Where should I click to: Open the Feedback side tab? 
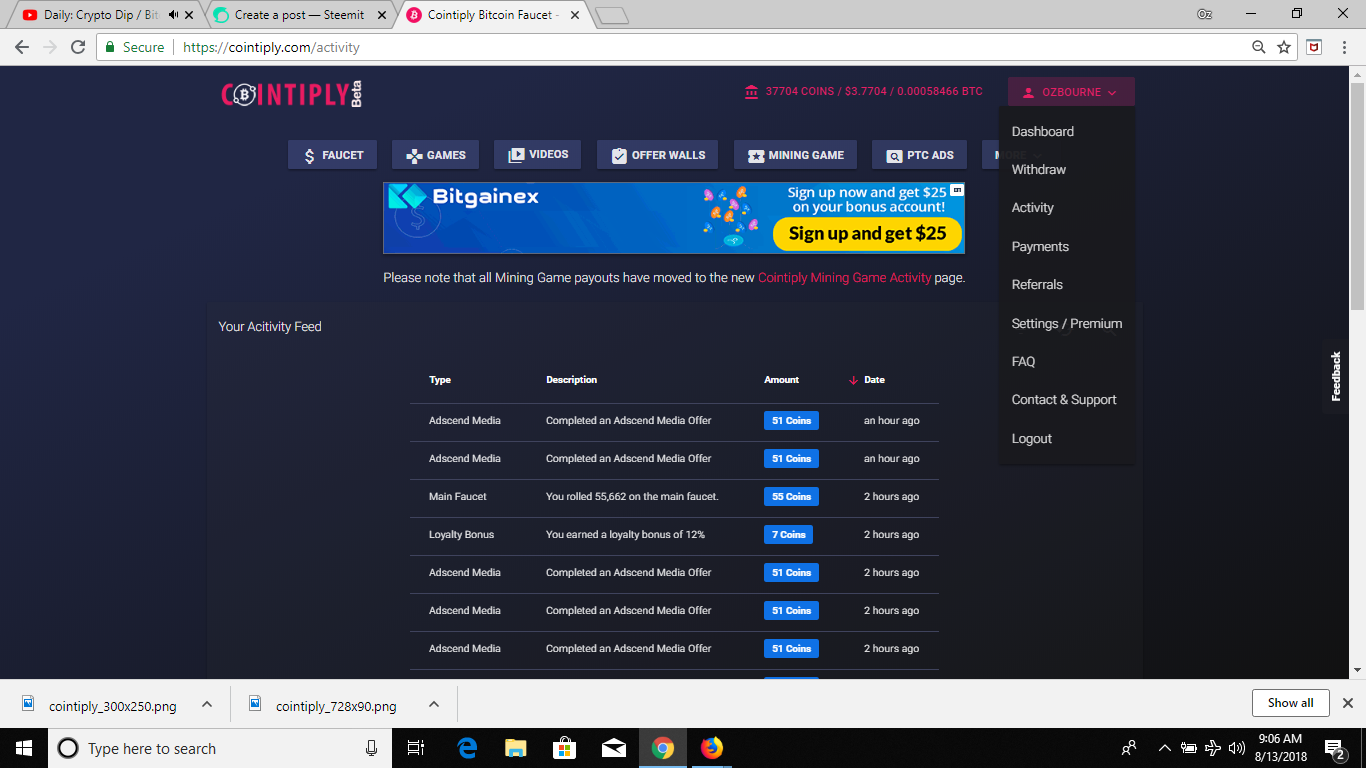point(1335,376)
